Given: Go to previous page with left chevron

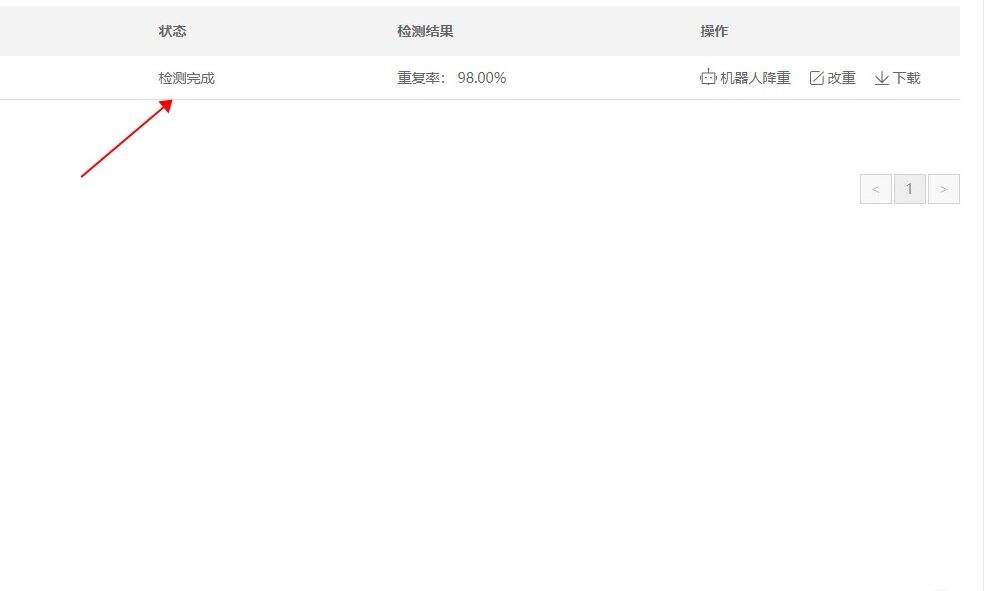Looking at the screenshot, I should [875, 189].
